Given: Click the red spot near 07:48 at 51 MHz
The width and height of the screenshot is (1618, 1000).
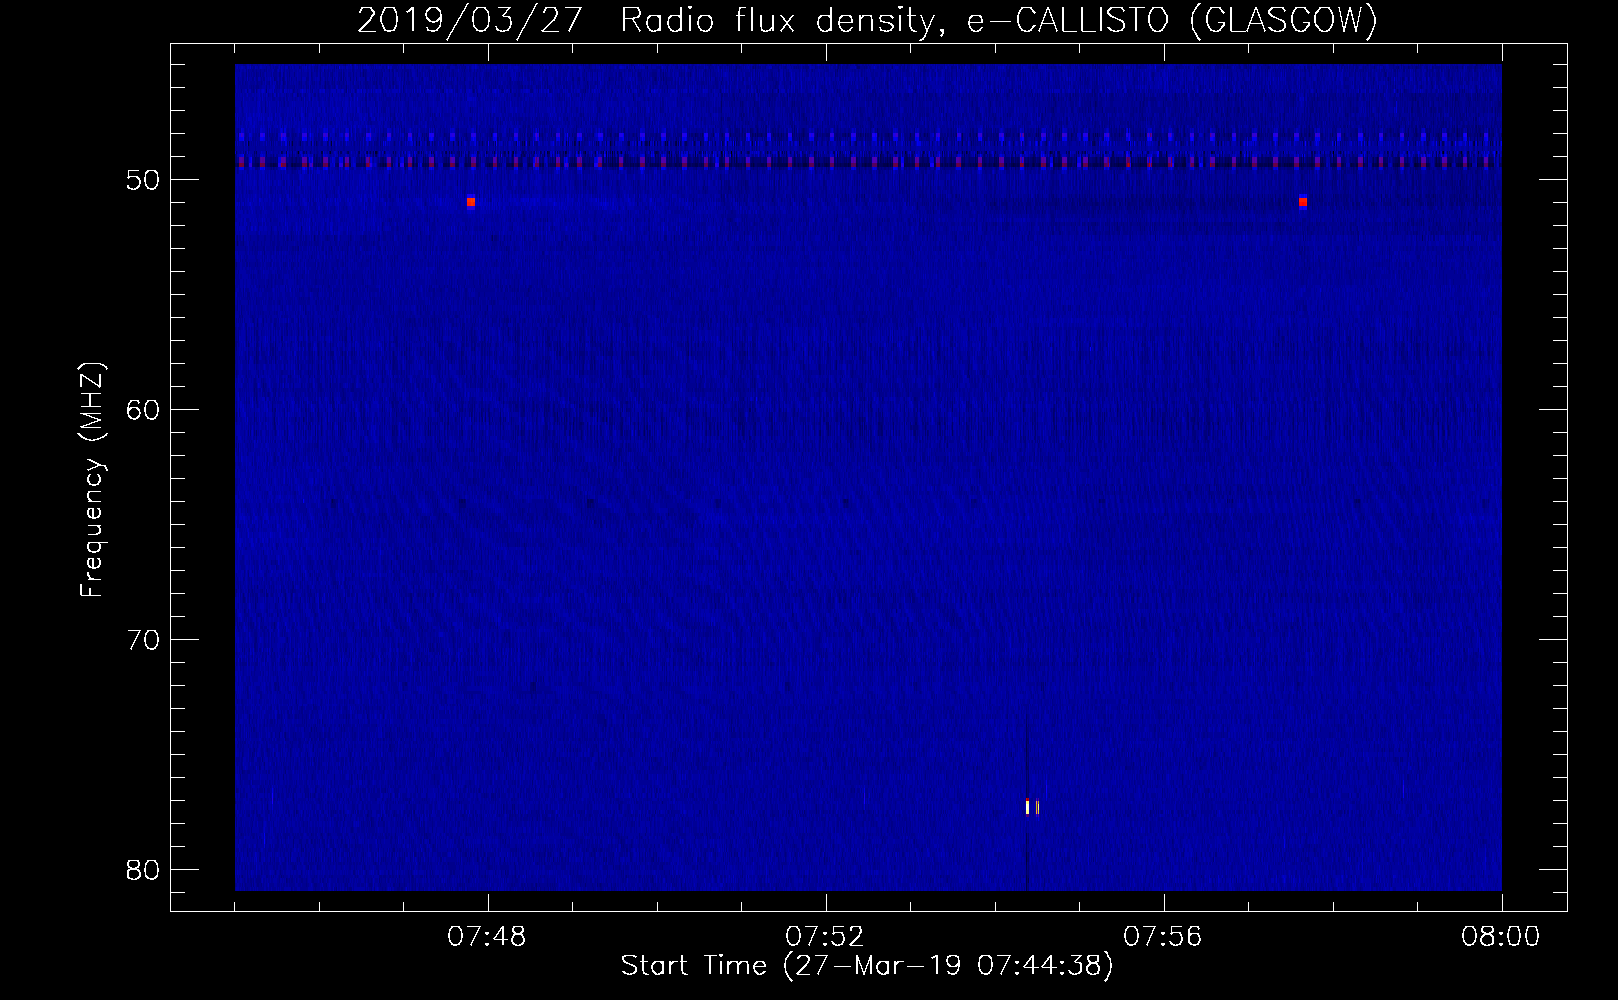Looking at the screenshot, I should [x=471, y=202].
